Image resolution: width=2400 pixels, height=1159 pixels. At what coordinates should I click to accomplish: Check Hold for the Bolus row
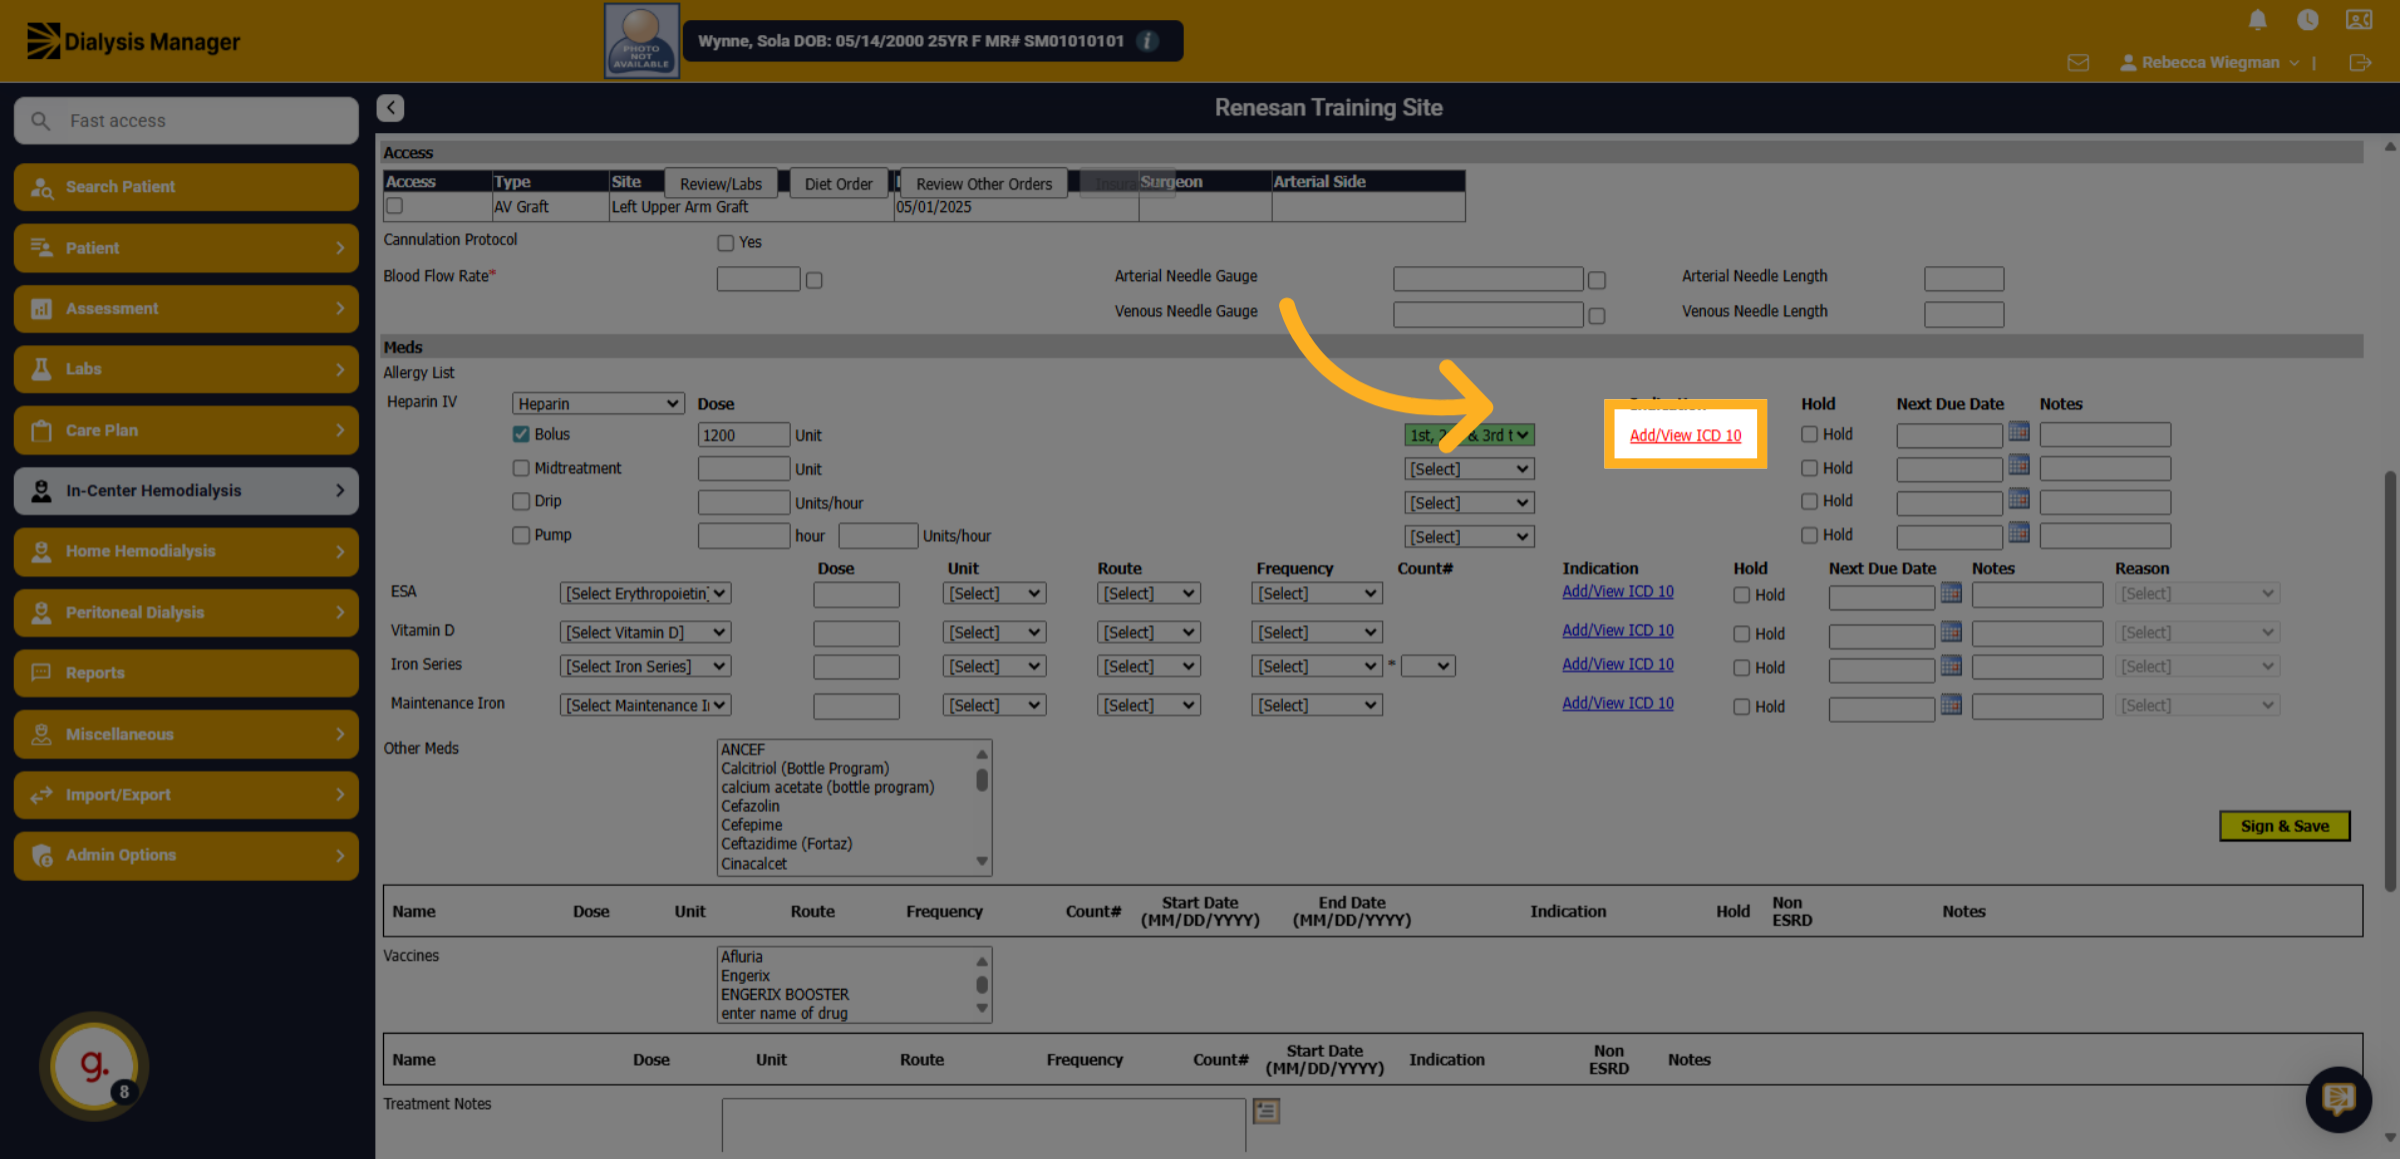(1809, 434)
